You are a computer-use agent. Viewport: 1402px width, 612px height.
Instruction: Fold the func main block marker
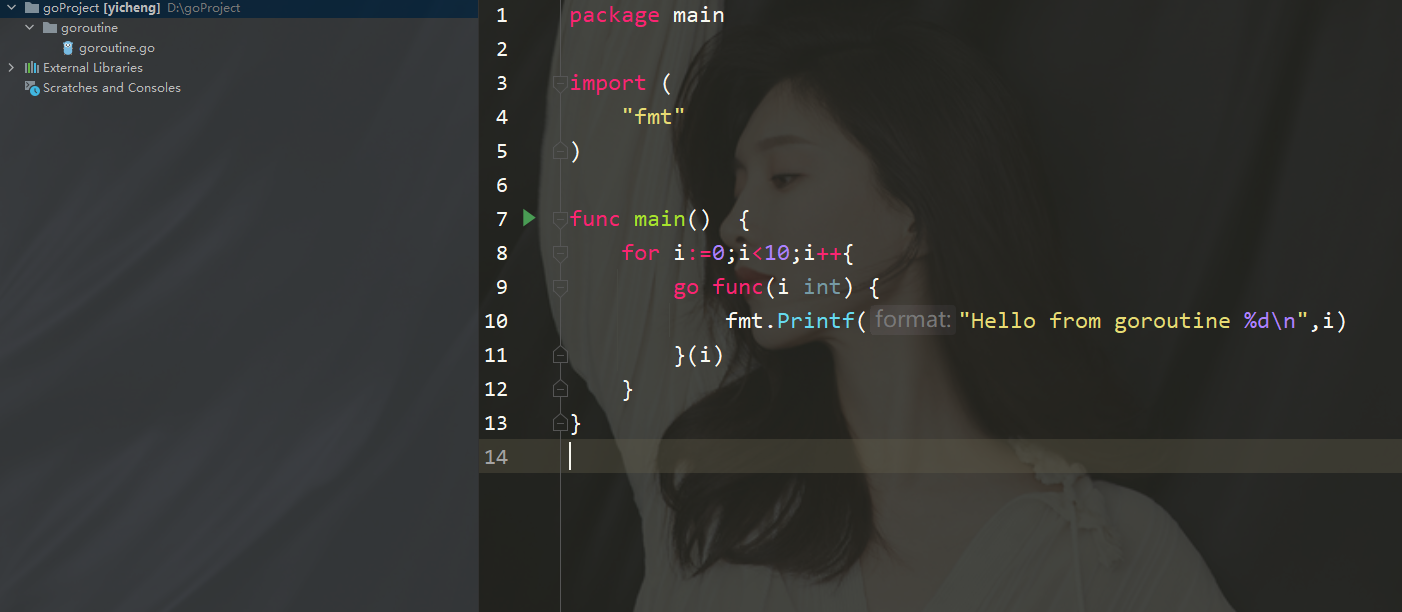pyautogui.click(x=560, y=219)
